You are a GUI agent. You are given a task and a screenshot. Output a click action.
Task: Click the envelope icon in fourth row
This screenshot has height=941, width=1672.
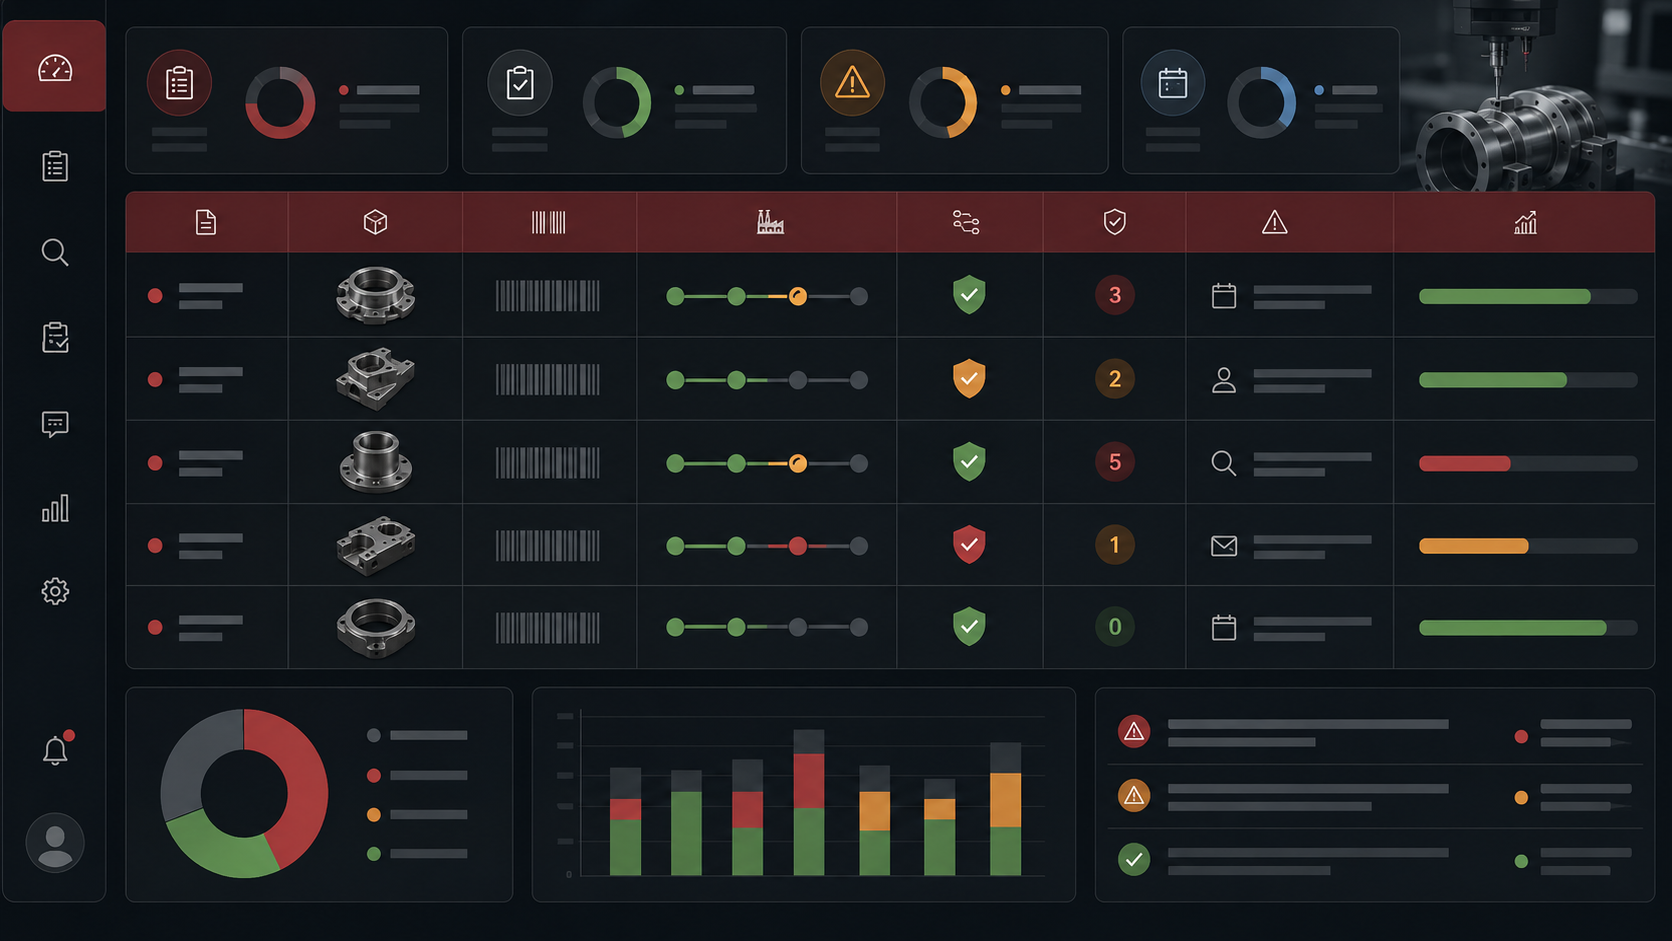coord(1224,546)
